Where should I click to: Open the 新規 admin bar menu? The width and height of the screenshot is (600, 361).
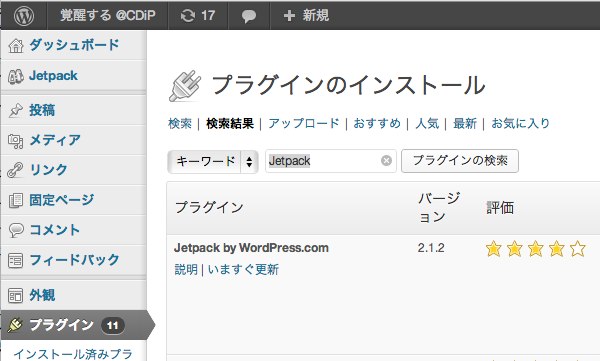tap(316, 15)
